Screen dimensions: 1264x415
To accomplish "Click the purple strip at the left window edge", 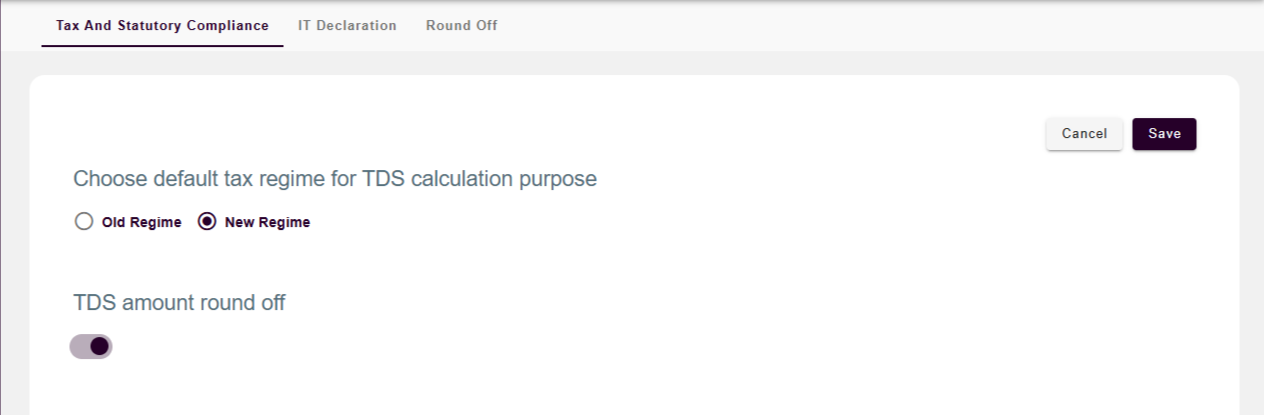I will click(x=1, y=250).
